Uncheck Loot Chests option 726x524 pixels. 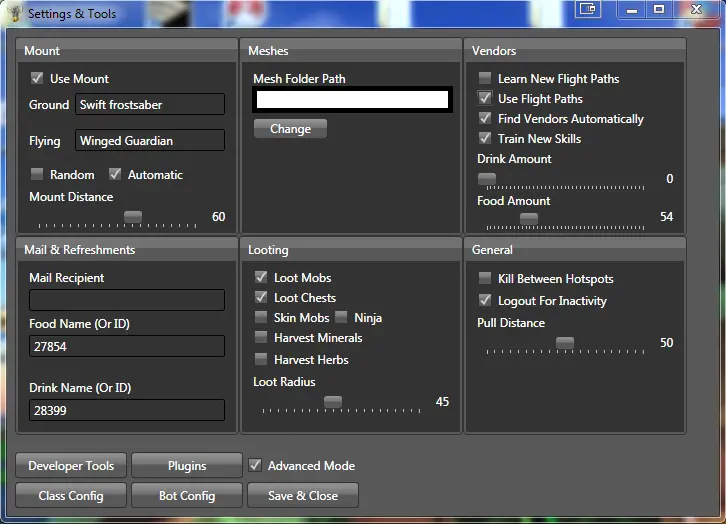[261, 297]
